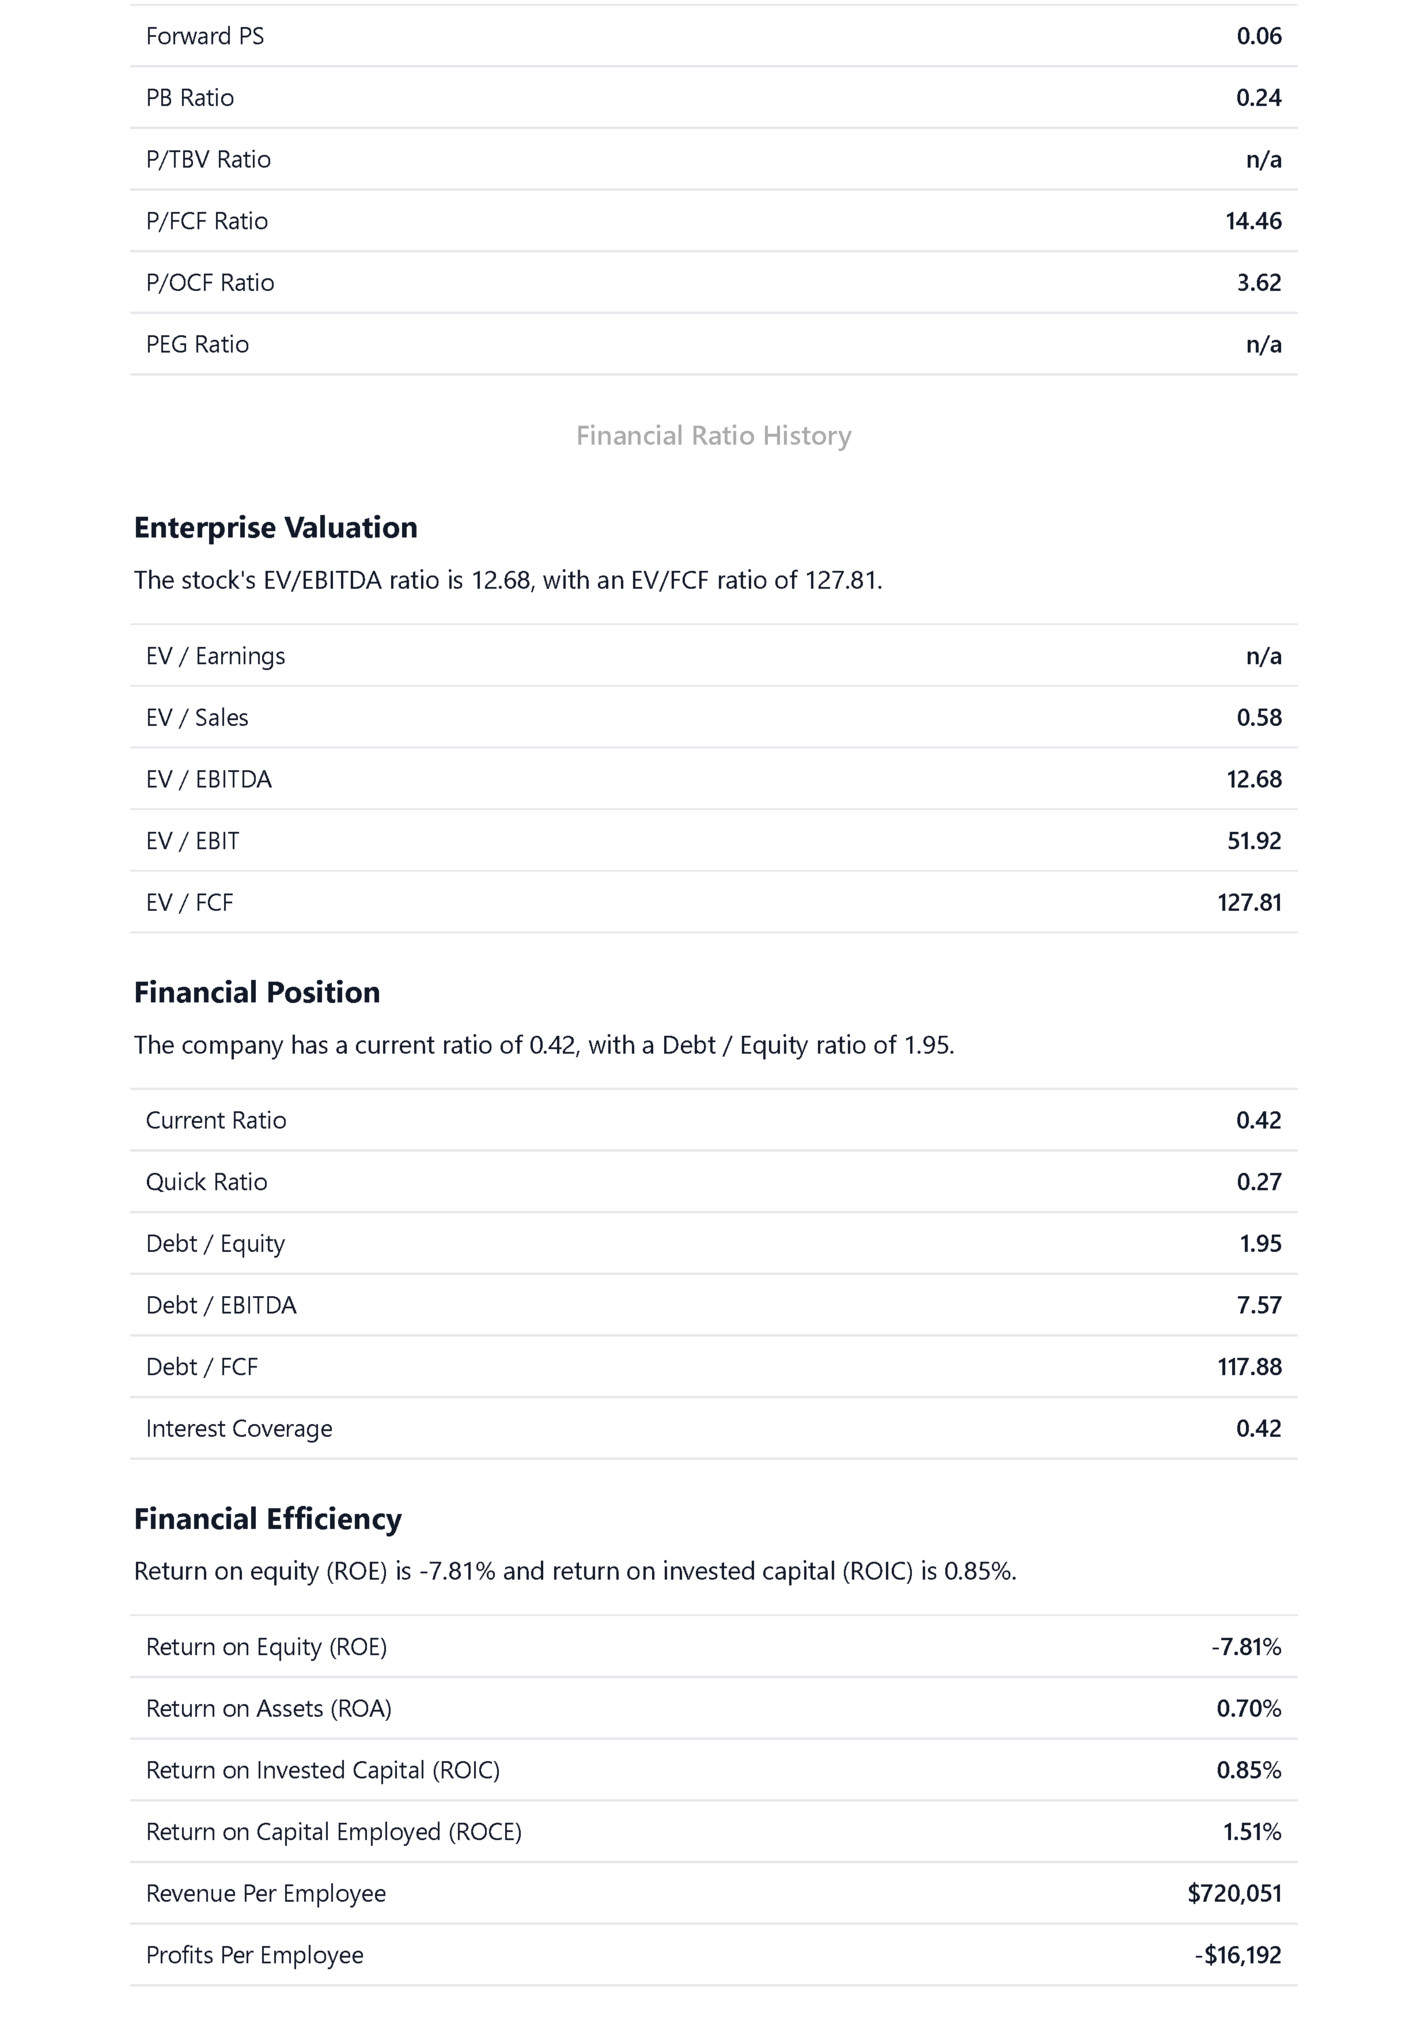
Task: Click the EV / EBIT value 51.92
Action: pos(1254,841)
